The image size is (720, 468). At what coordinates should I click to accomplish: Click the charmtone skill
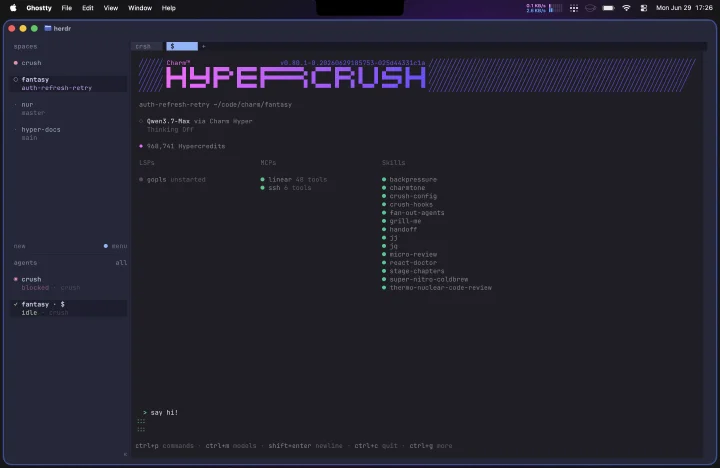[404, 188]
